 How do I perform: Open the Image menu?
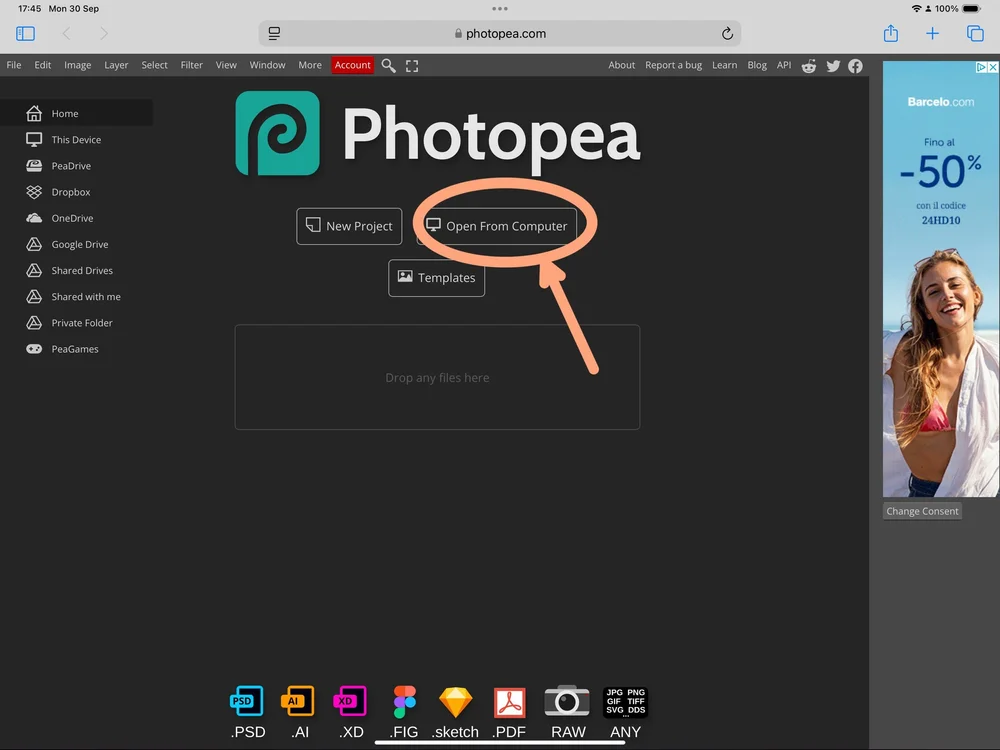click(x=77, y=65)
